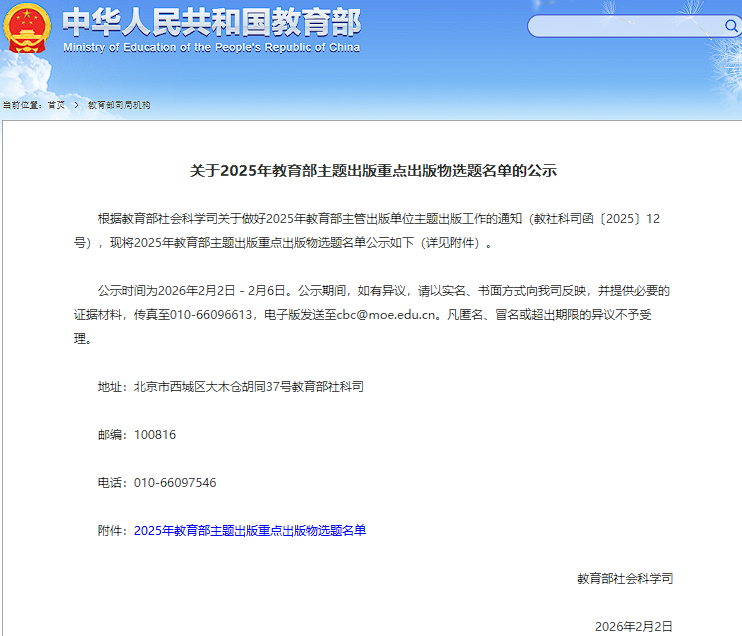Click the announcement title heading
Viewport: 742px width, 636px height.
373,171
